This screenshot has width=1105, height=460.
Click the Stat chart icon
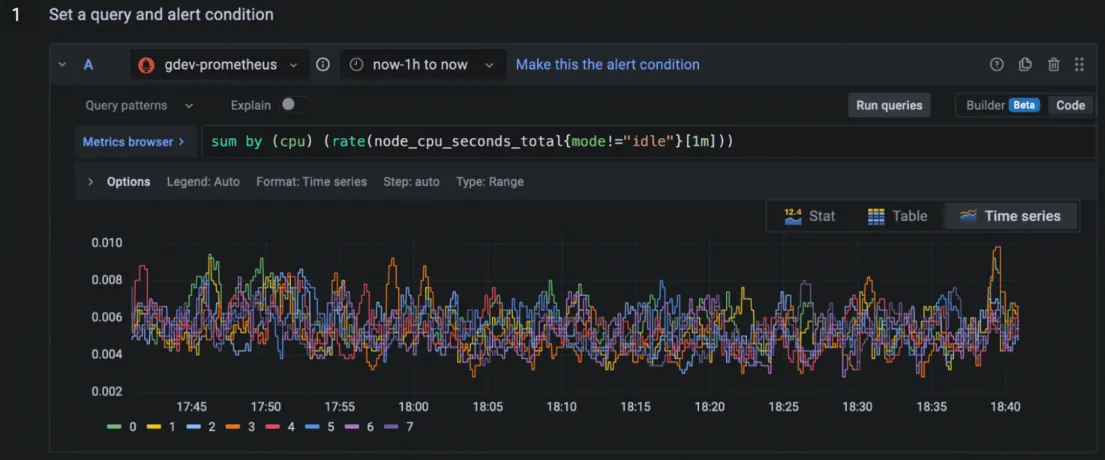click(794, 216)
